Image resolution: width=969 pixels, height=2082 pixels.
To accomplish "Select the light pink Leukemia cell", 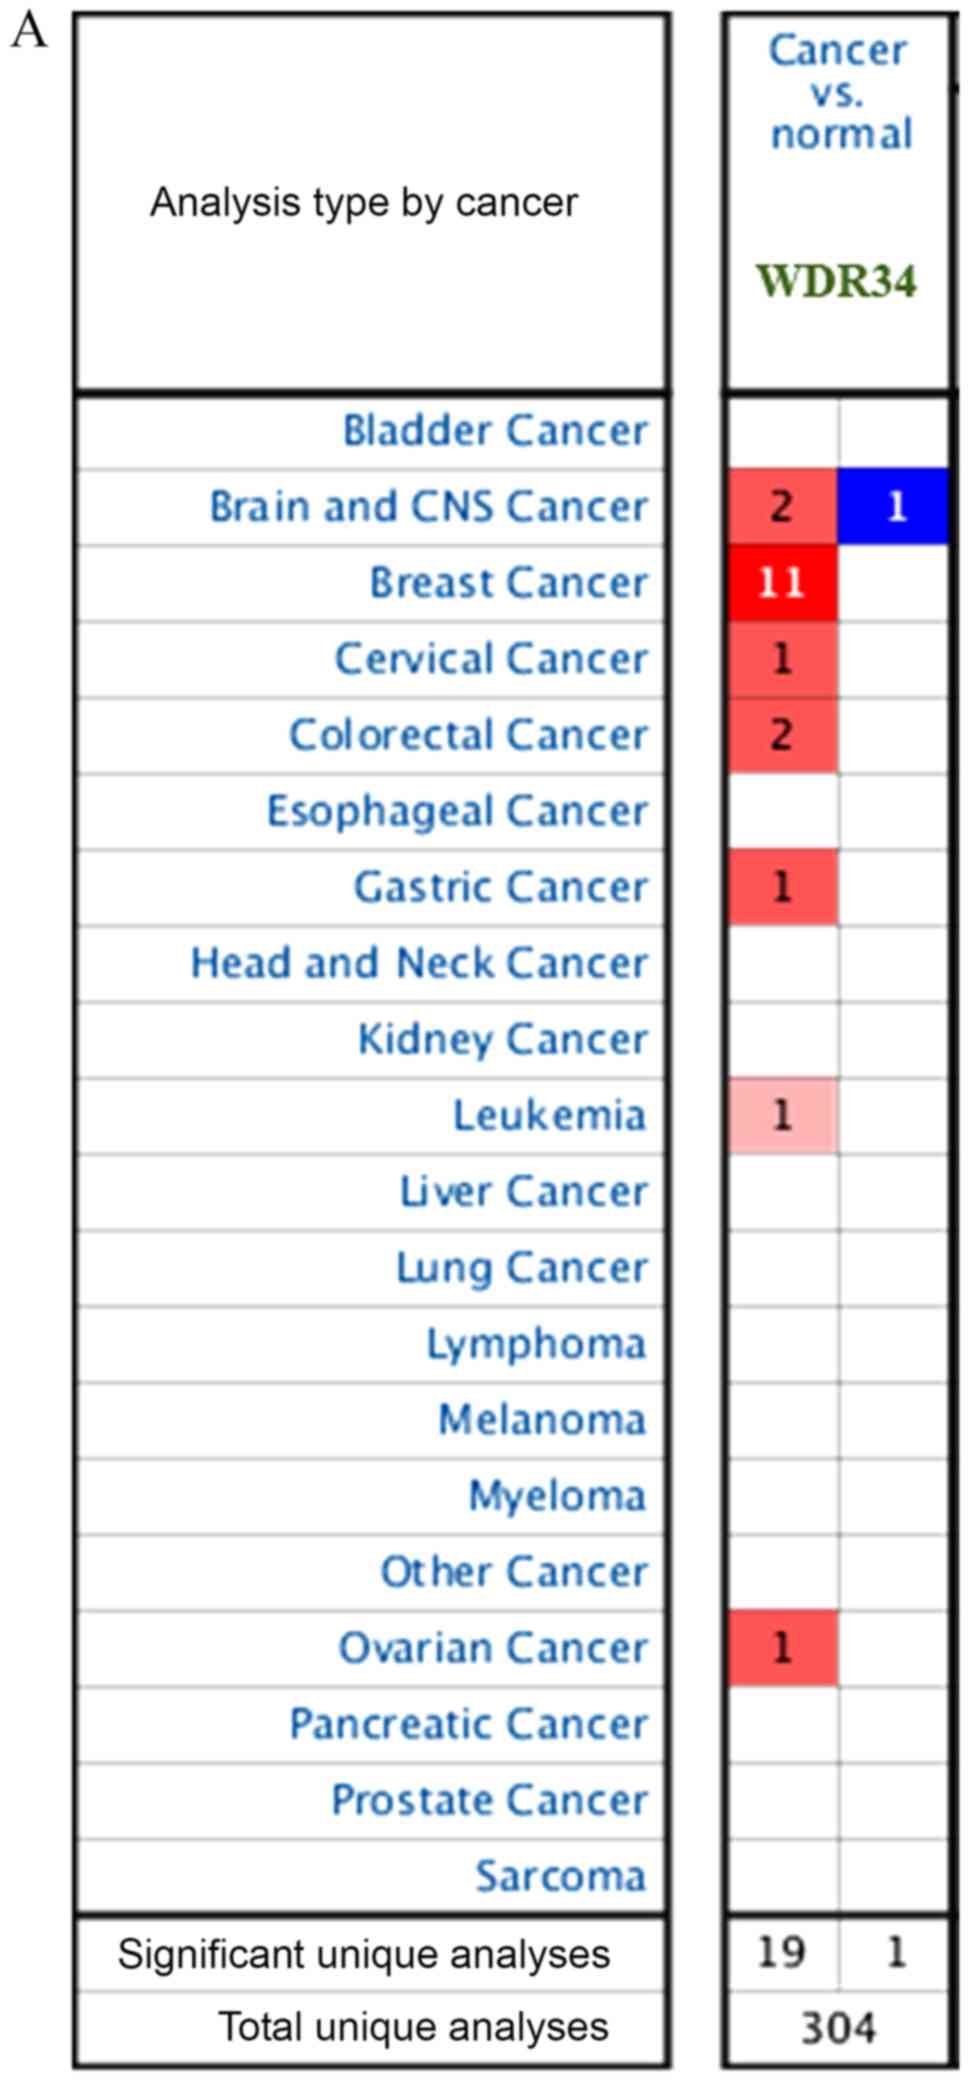I will [x=781, y=1115].
